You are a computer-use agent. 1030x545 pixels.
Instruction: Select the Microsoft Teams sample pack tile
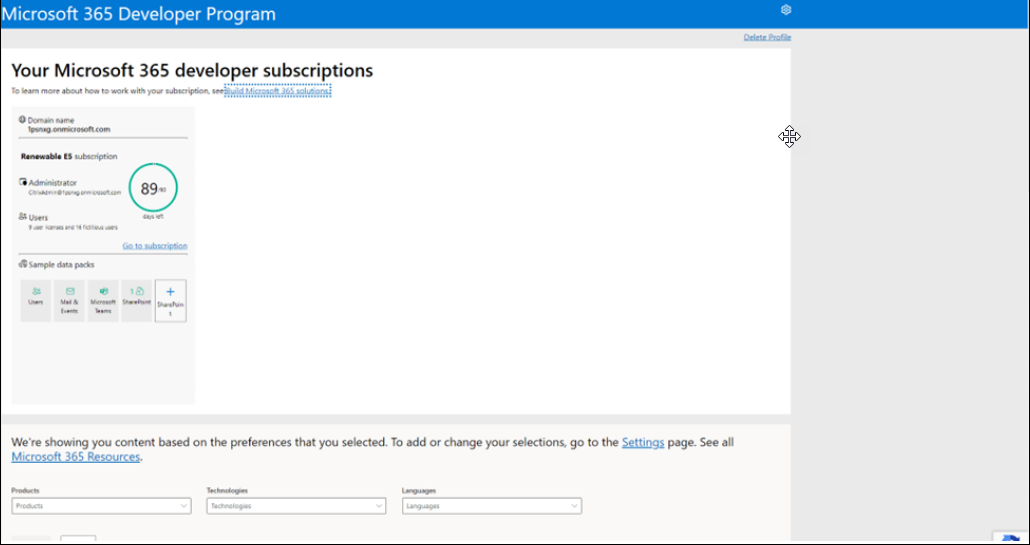coord(103,301)
